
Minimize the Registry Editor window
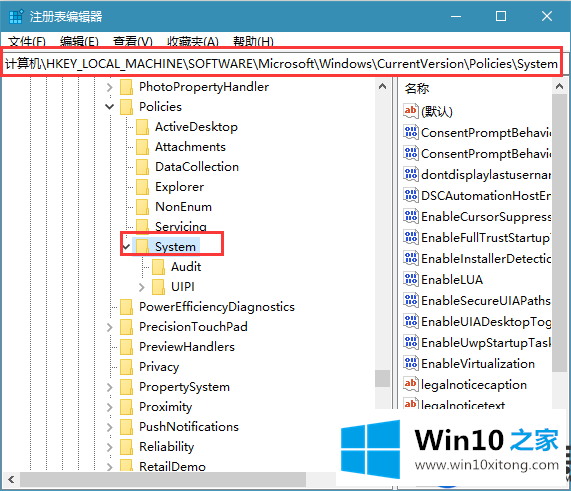pos(456,16)
